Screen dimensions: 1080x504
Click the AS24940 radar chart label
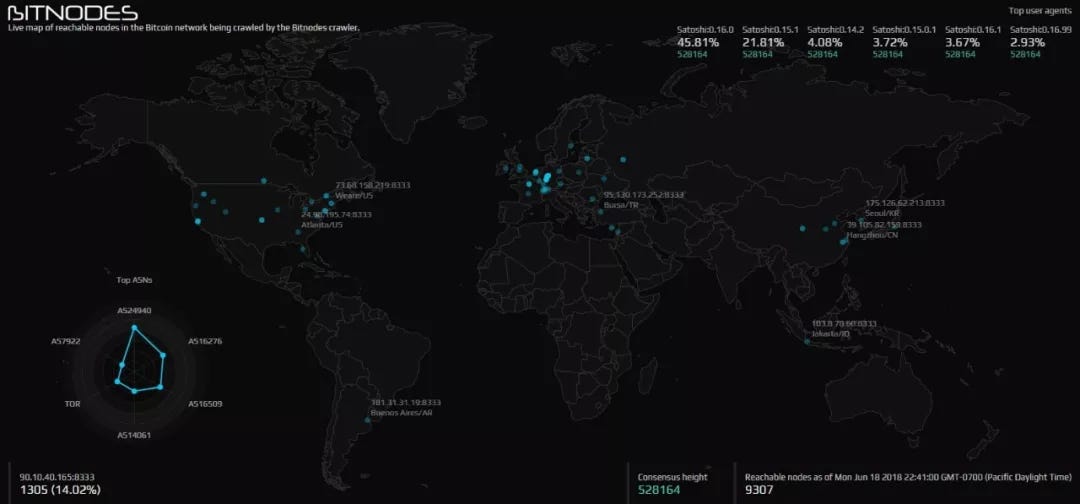[134, 311]
